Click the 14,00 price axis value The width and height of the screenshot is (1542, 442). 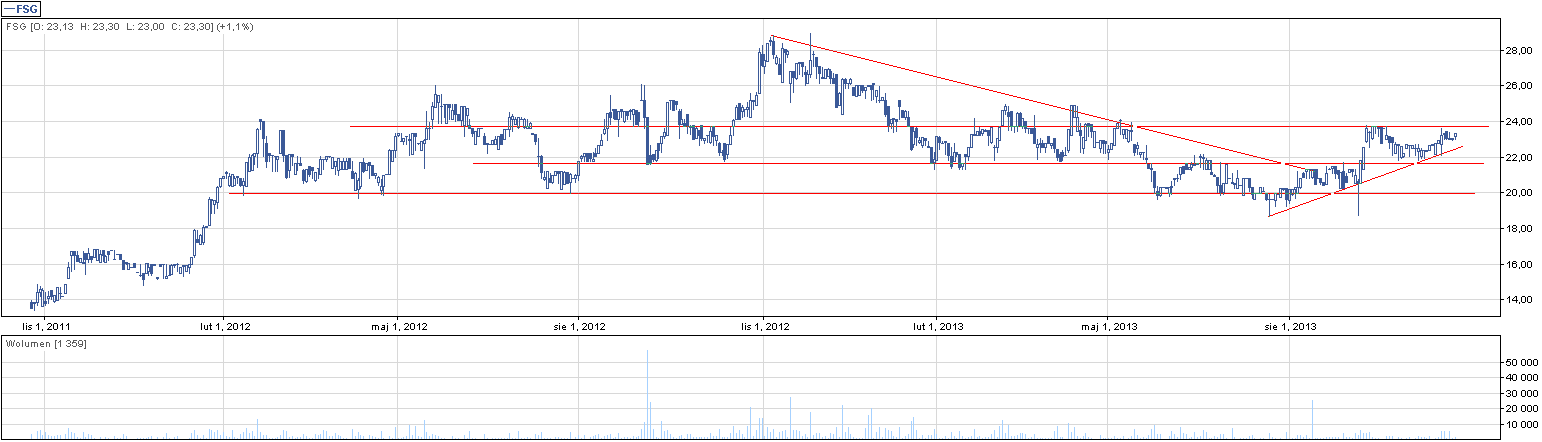1519,300
